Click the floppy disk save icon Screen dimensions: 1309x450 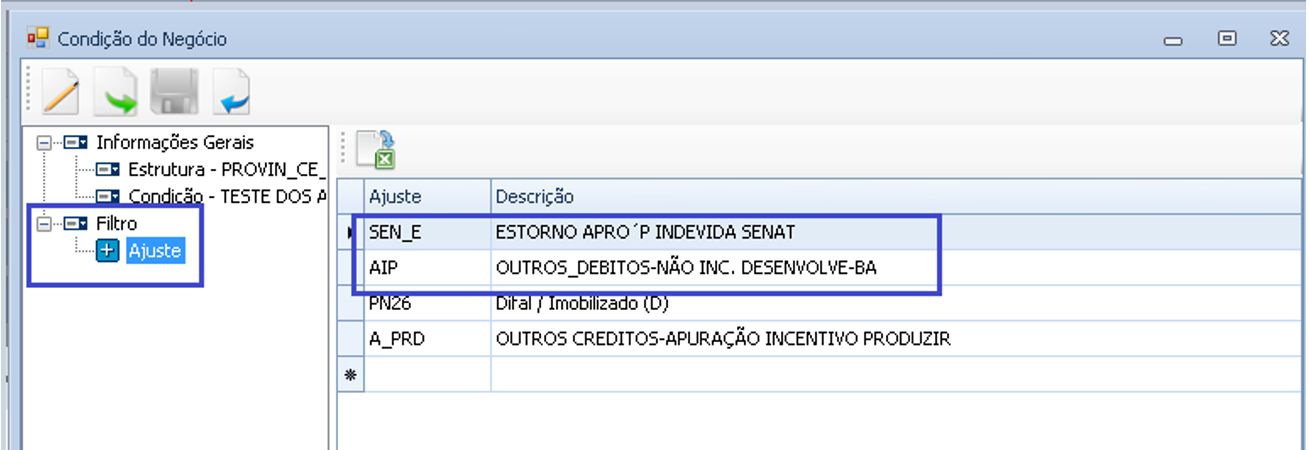tap(174, 92)
